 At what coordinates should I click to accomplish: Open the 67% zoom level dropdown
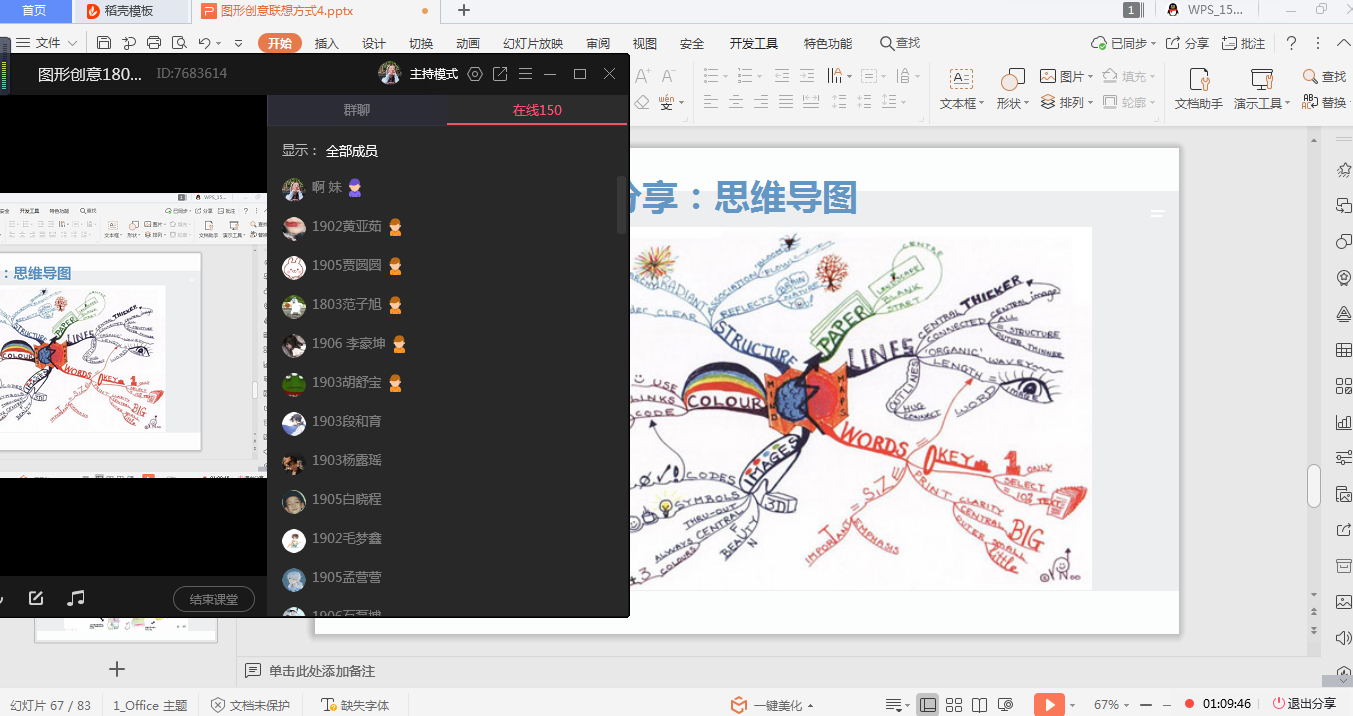(1111, 705)
